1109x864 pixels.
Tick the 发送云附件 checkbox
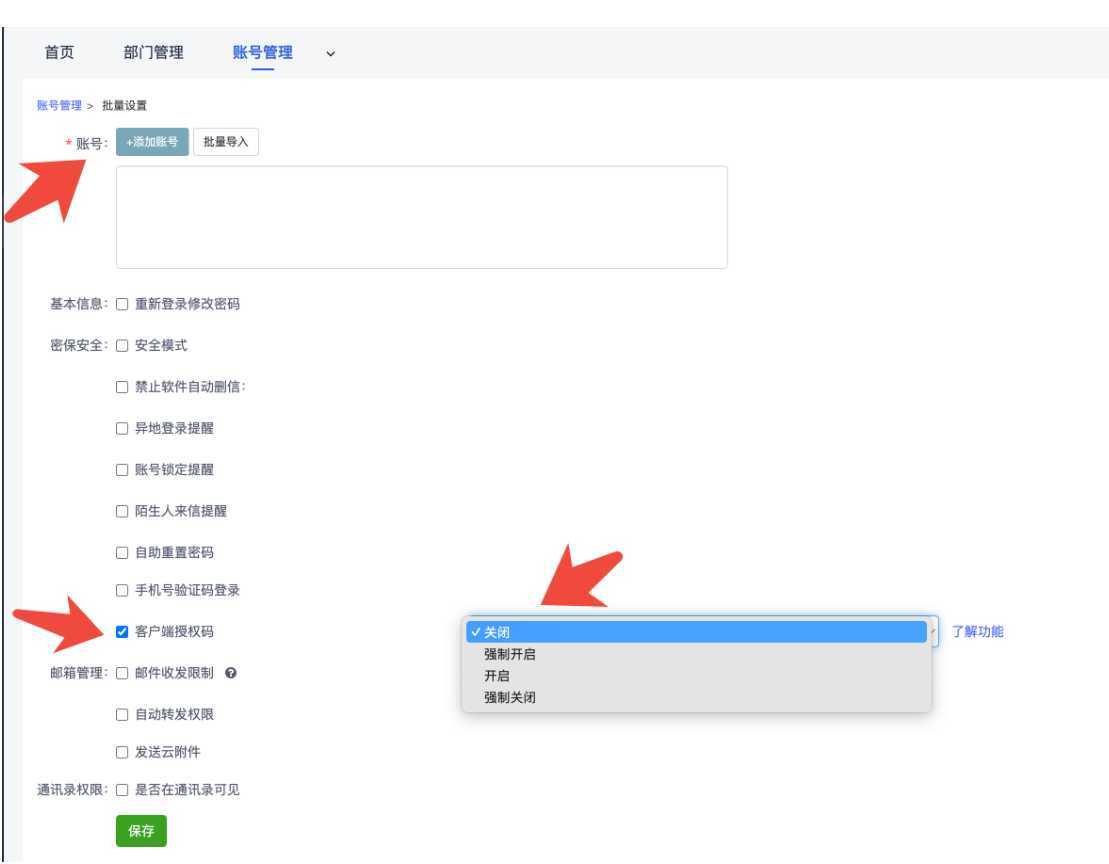click(122, 752)
